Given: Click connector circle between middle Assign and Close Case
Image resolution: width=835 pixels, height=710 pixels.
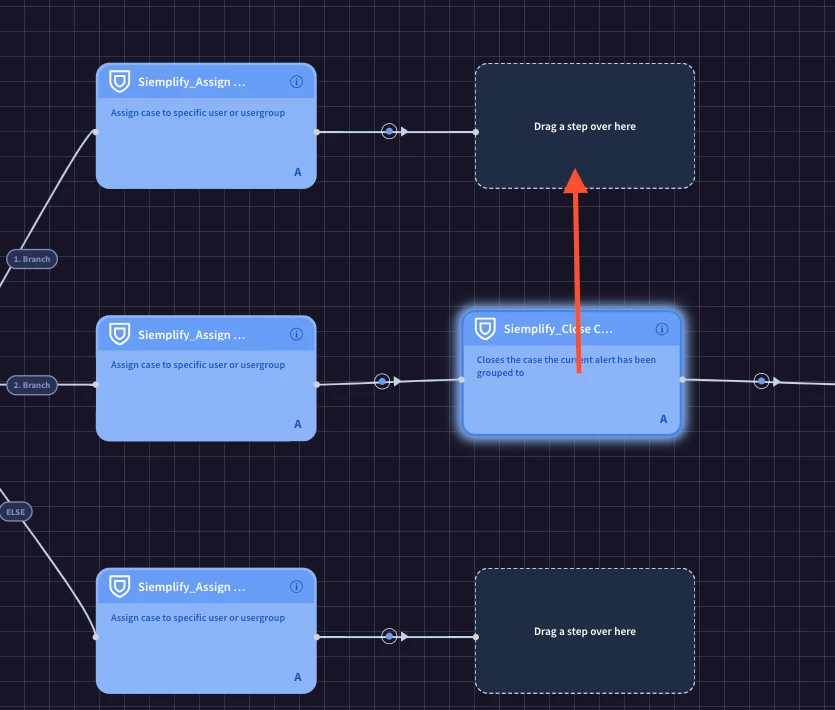Looking at the screenshot, I should 382,381.
